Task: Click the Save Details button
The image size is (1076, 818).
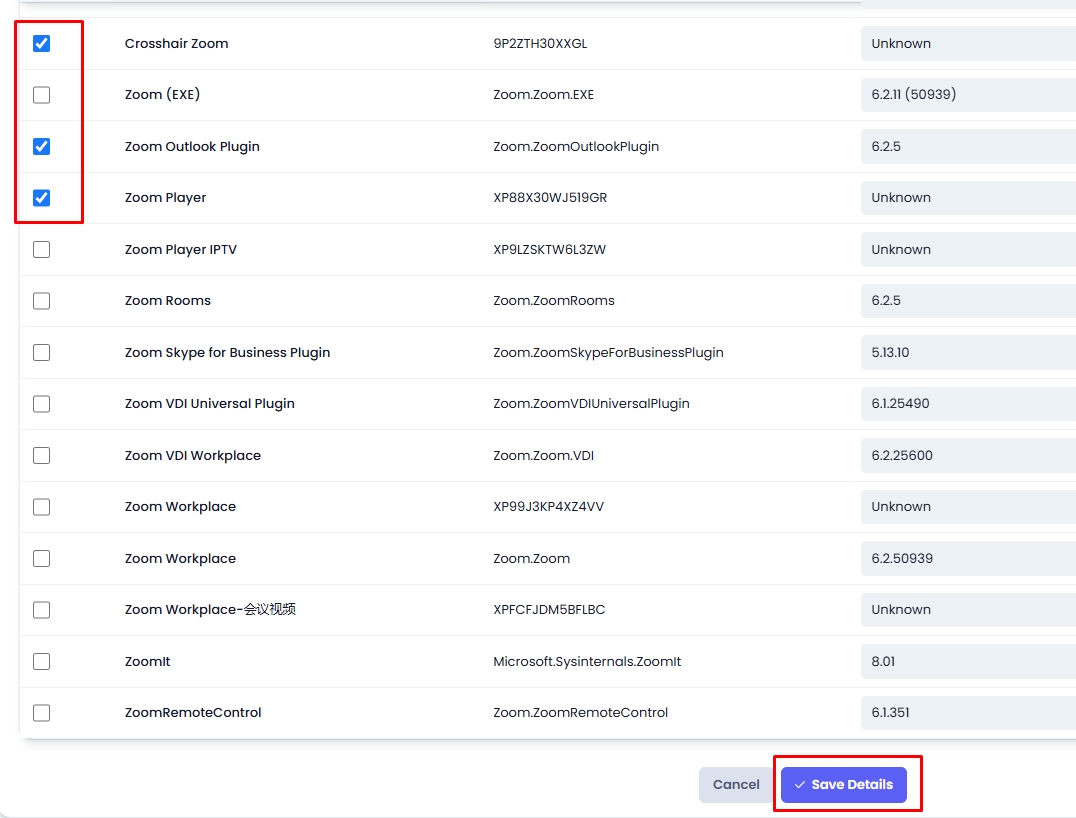Action: pos(843,784)
